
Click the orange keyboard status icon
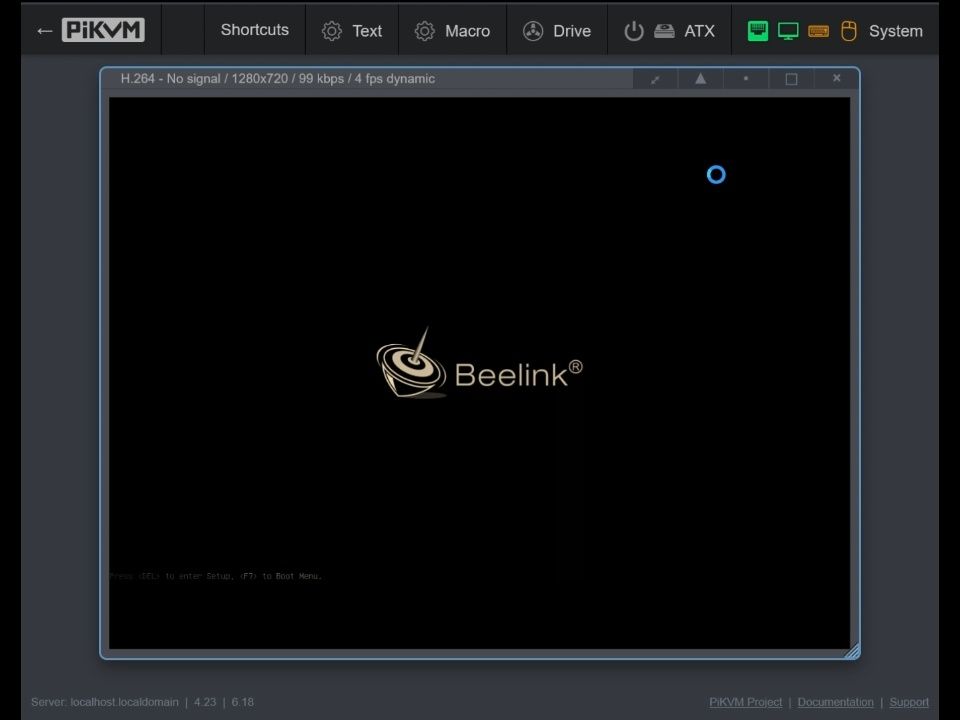[x=818, y=31]
